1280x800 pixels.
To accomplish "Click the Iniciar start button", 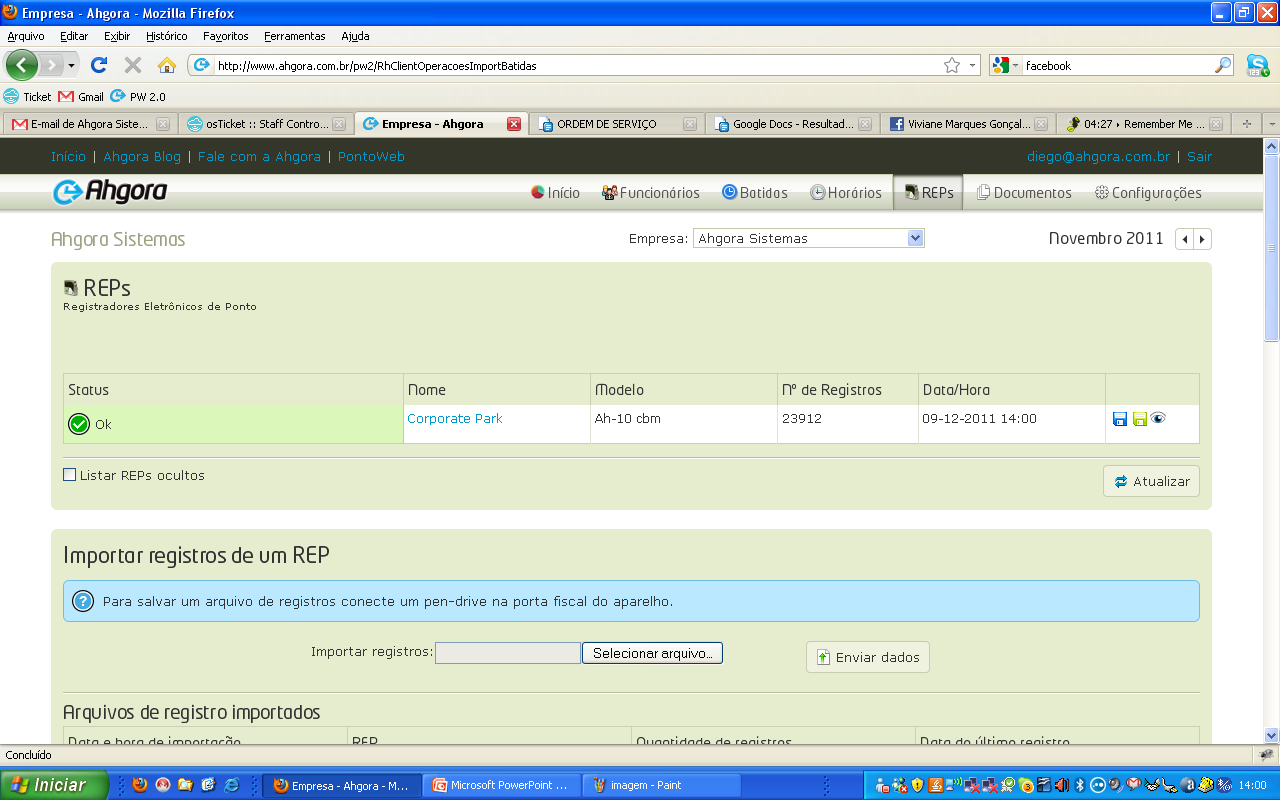I will pyautogui.click(x=54, y=785).
